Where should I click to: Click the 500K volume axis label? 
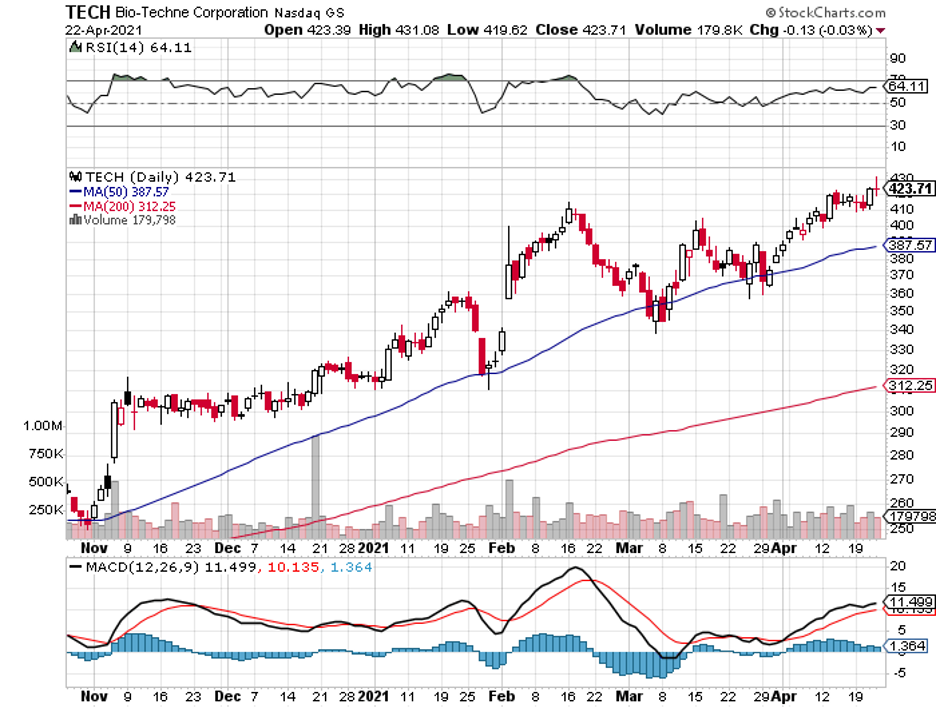(45, 481)
